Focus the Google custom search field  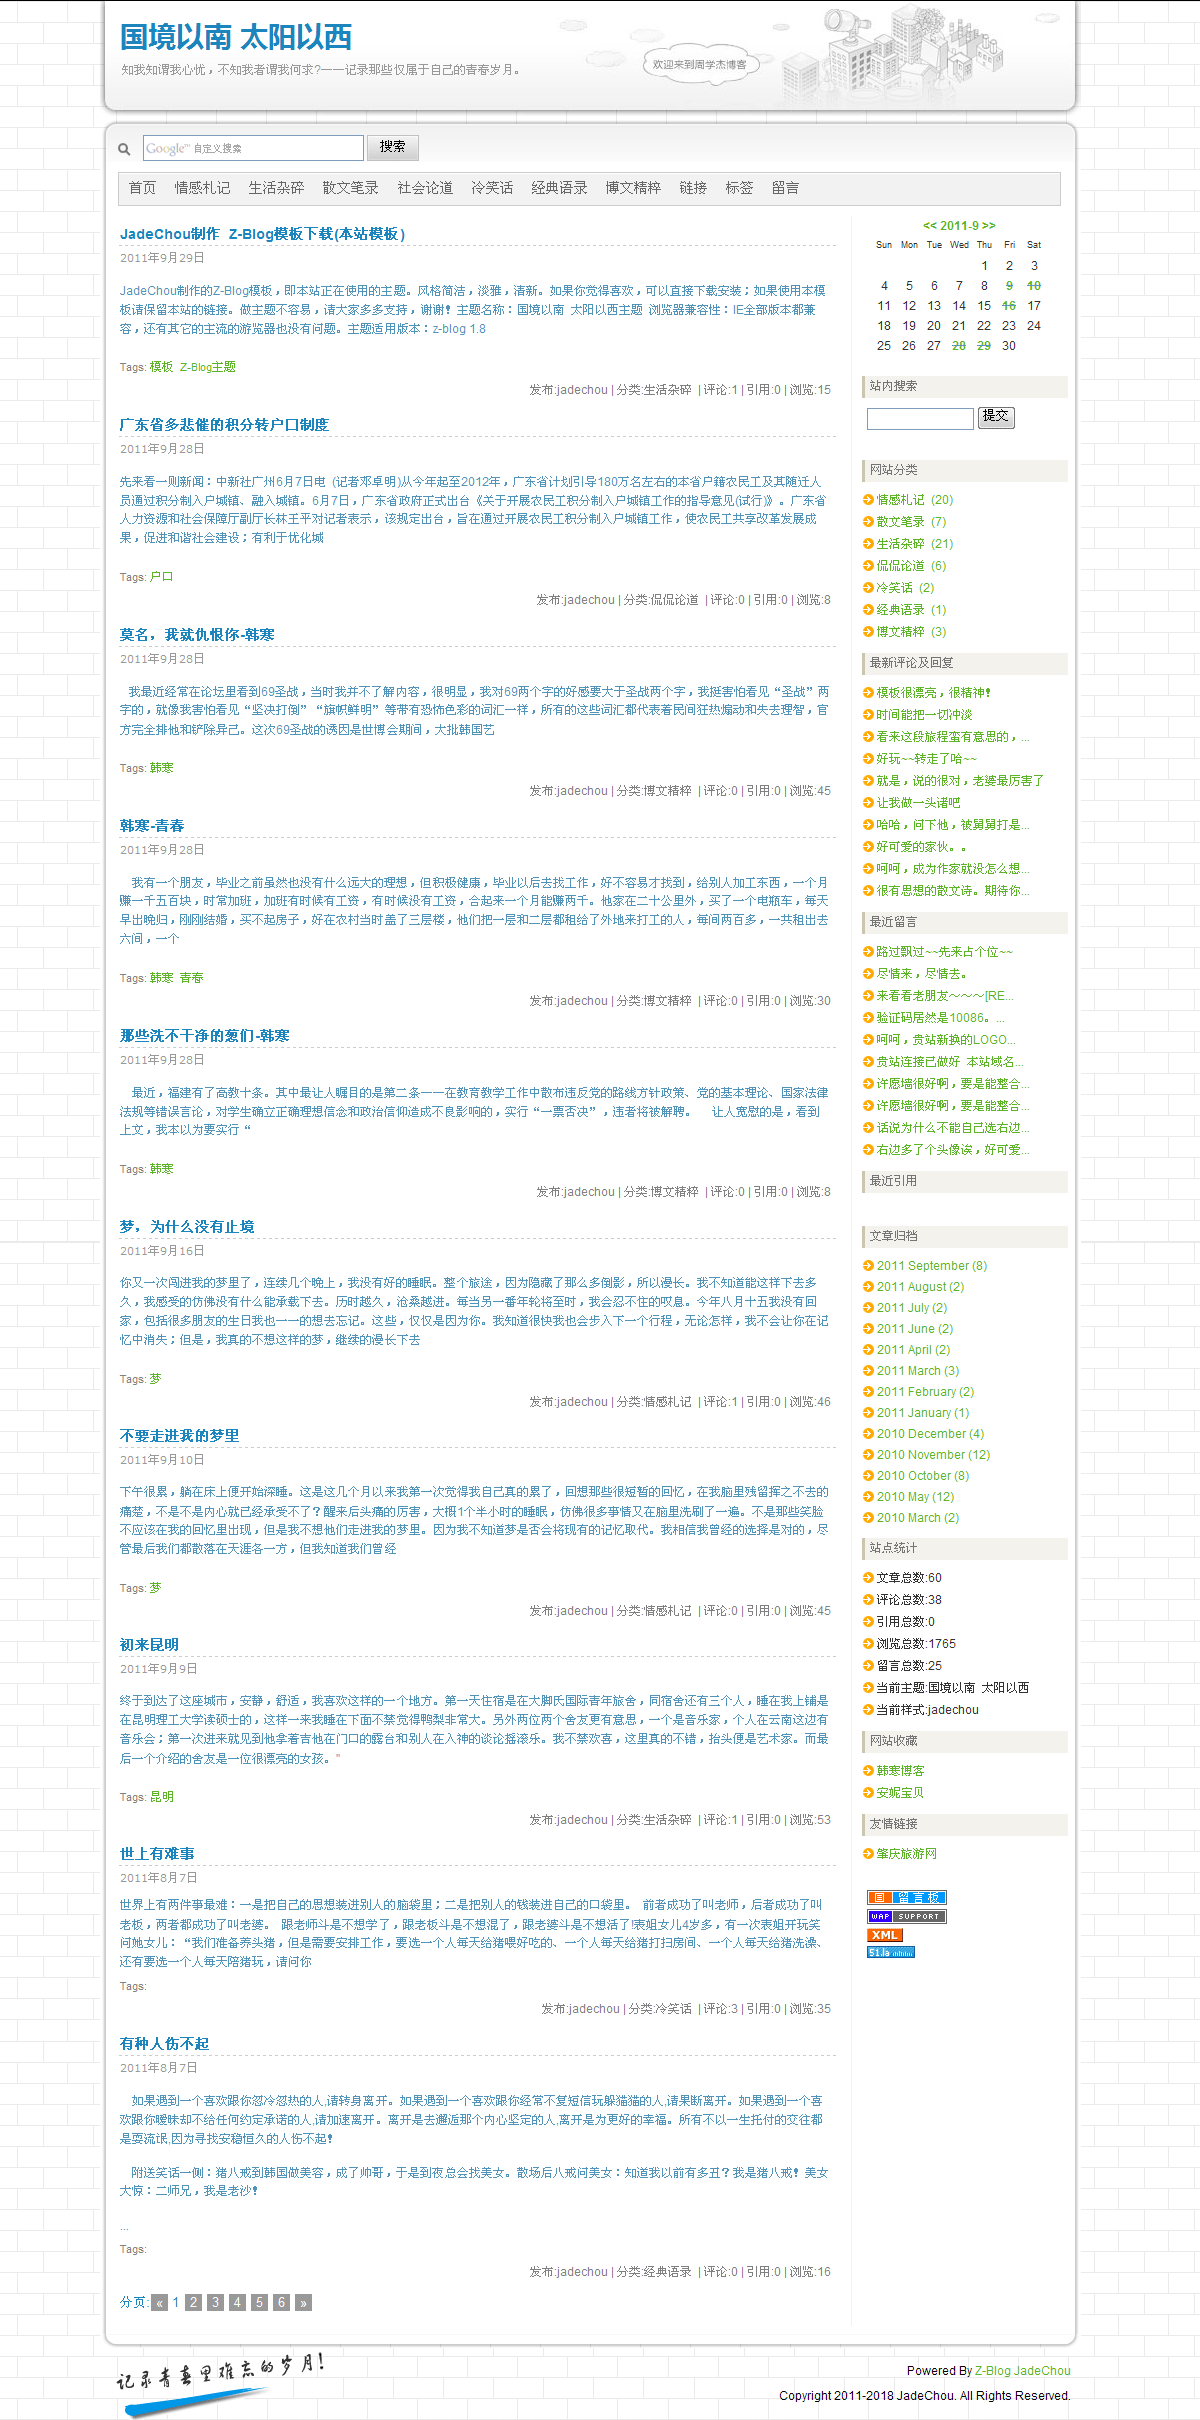click(253, 148)
